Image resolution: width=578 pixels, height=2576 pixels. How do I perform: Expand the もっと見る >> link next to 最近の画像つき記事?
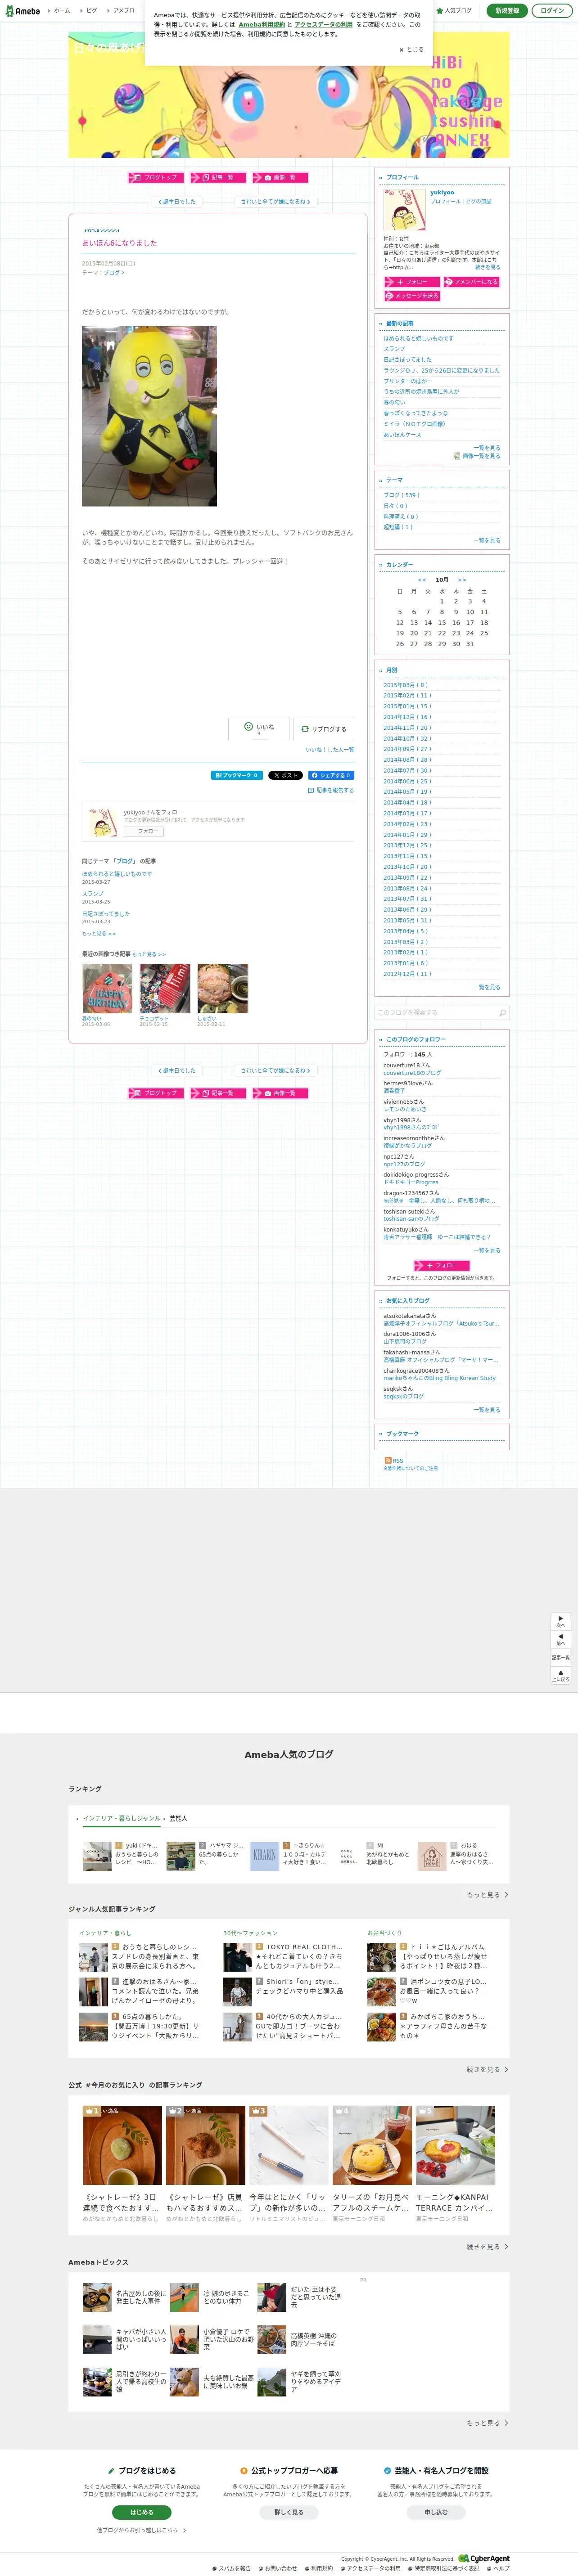pos(149,954)
